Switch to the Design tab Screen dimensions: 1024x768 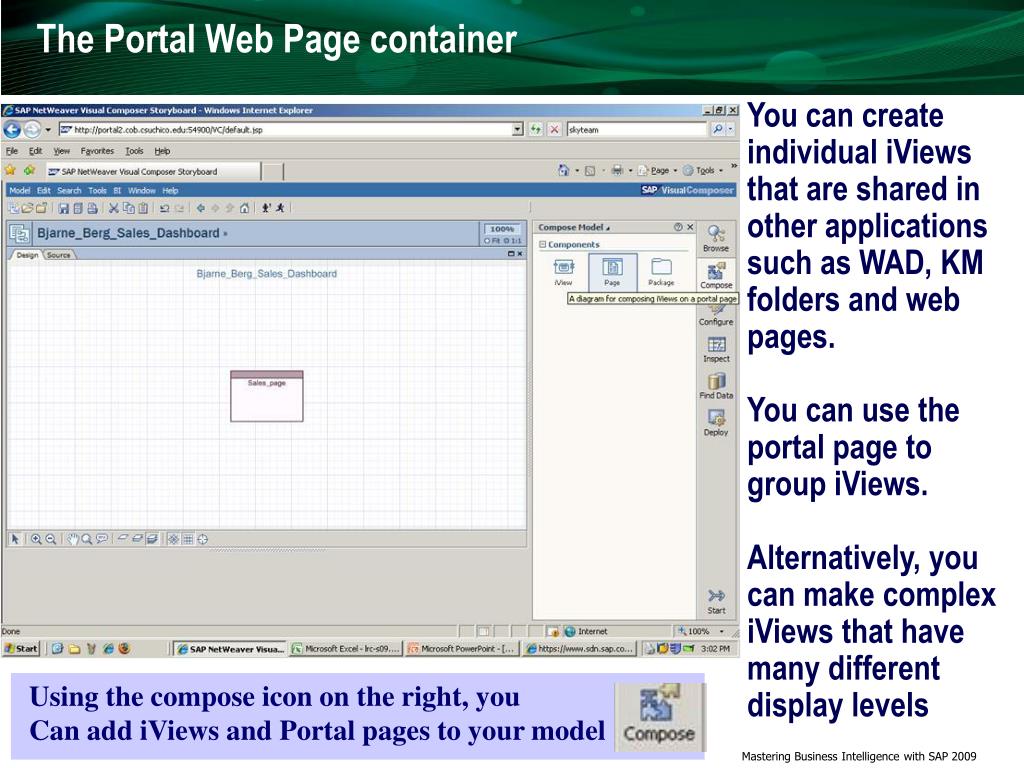pyautogui.click(x=27, y=255)
